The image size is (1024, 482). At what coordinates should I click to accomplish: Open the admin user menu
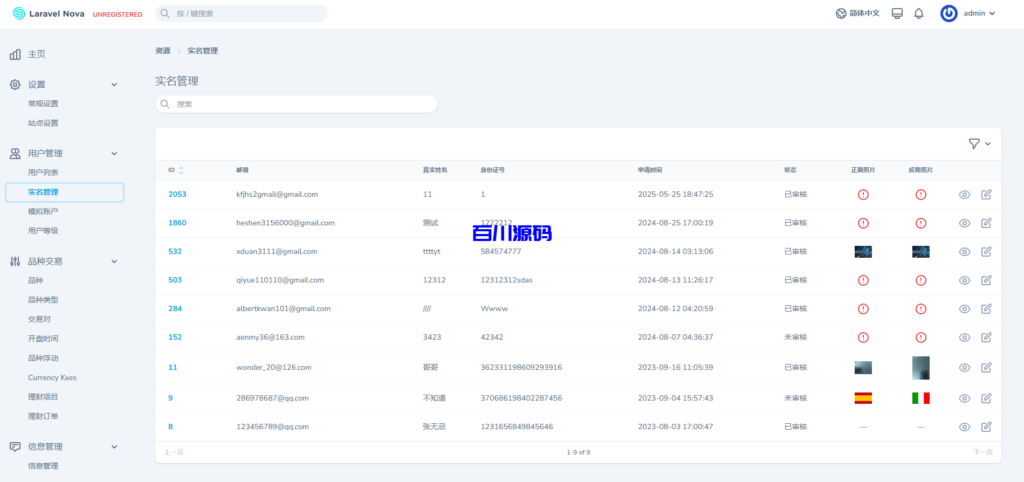coord(968,14)
